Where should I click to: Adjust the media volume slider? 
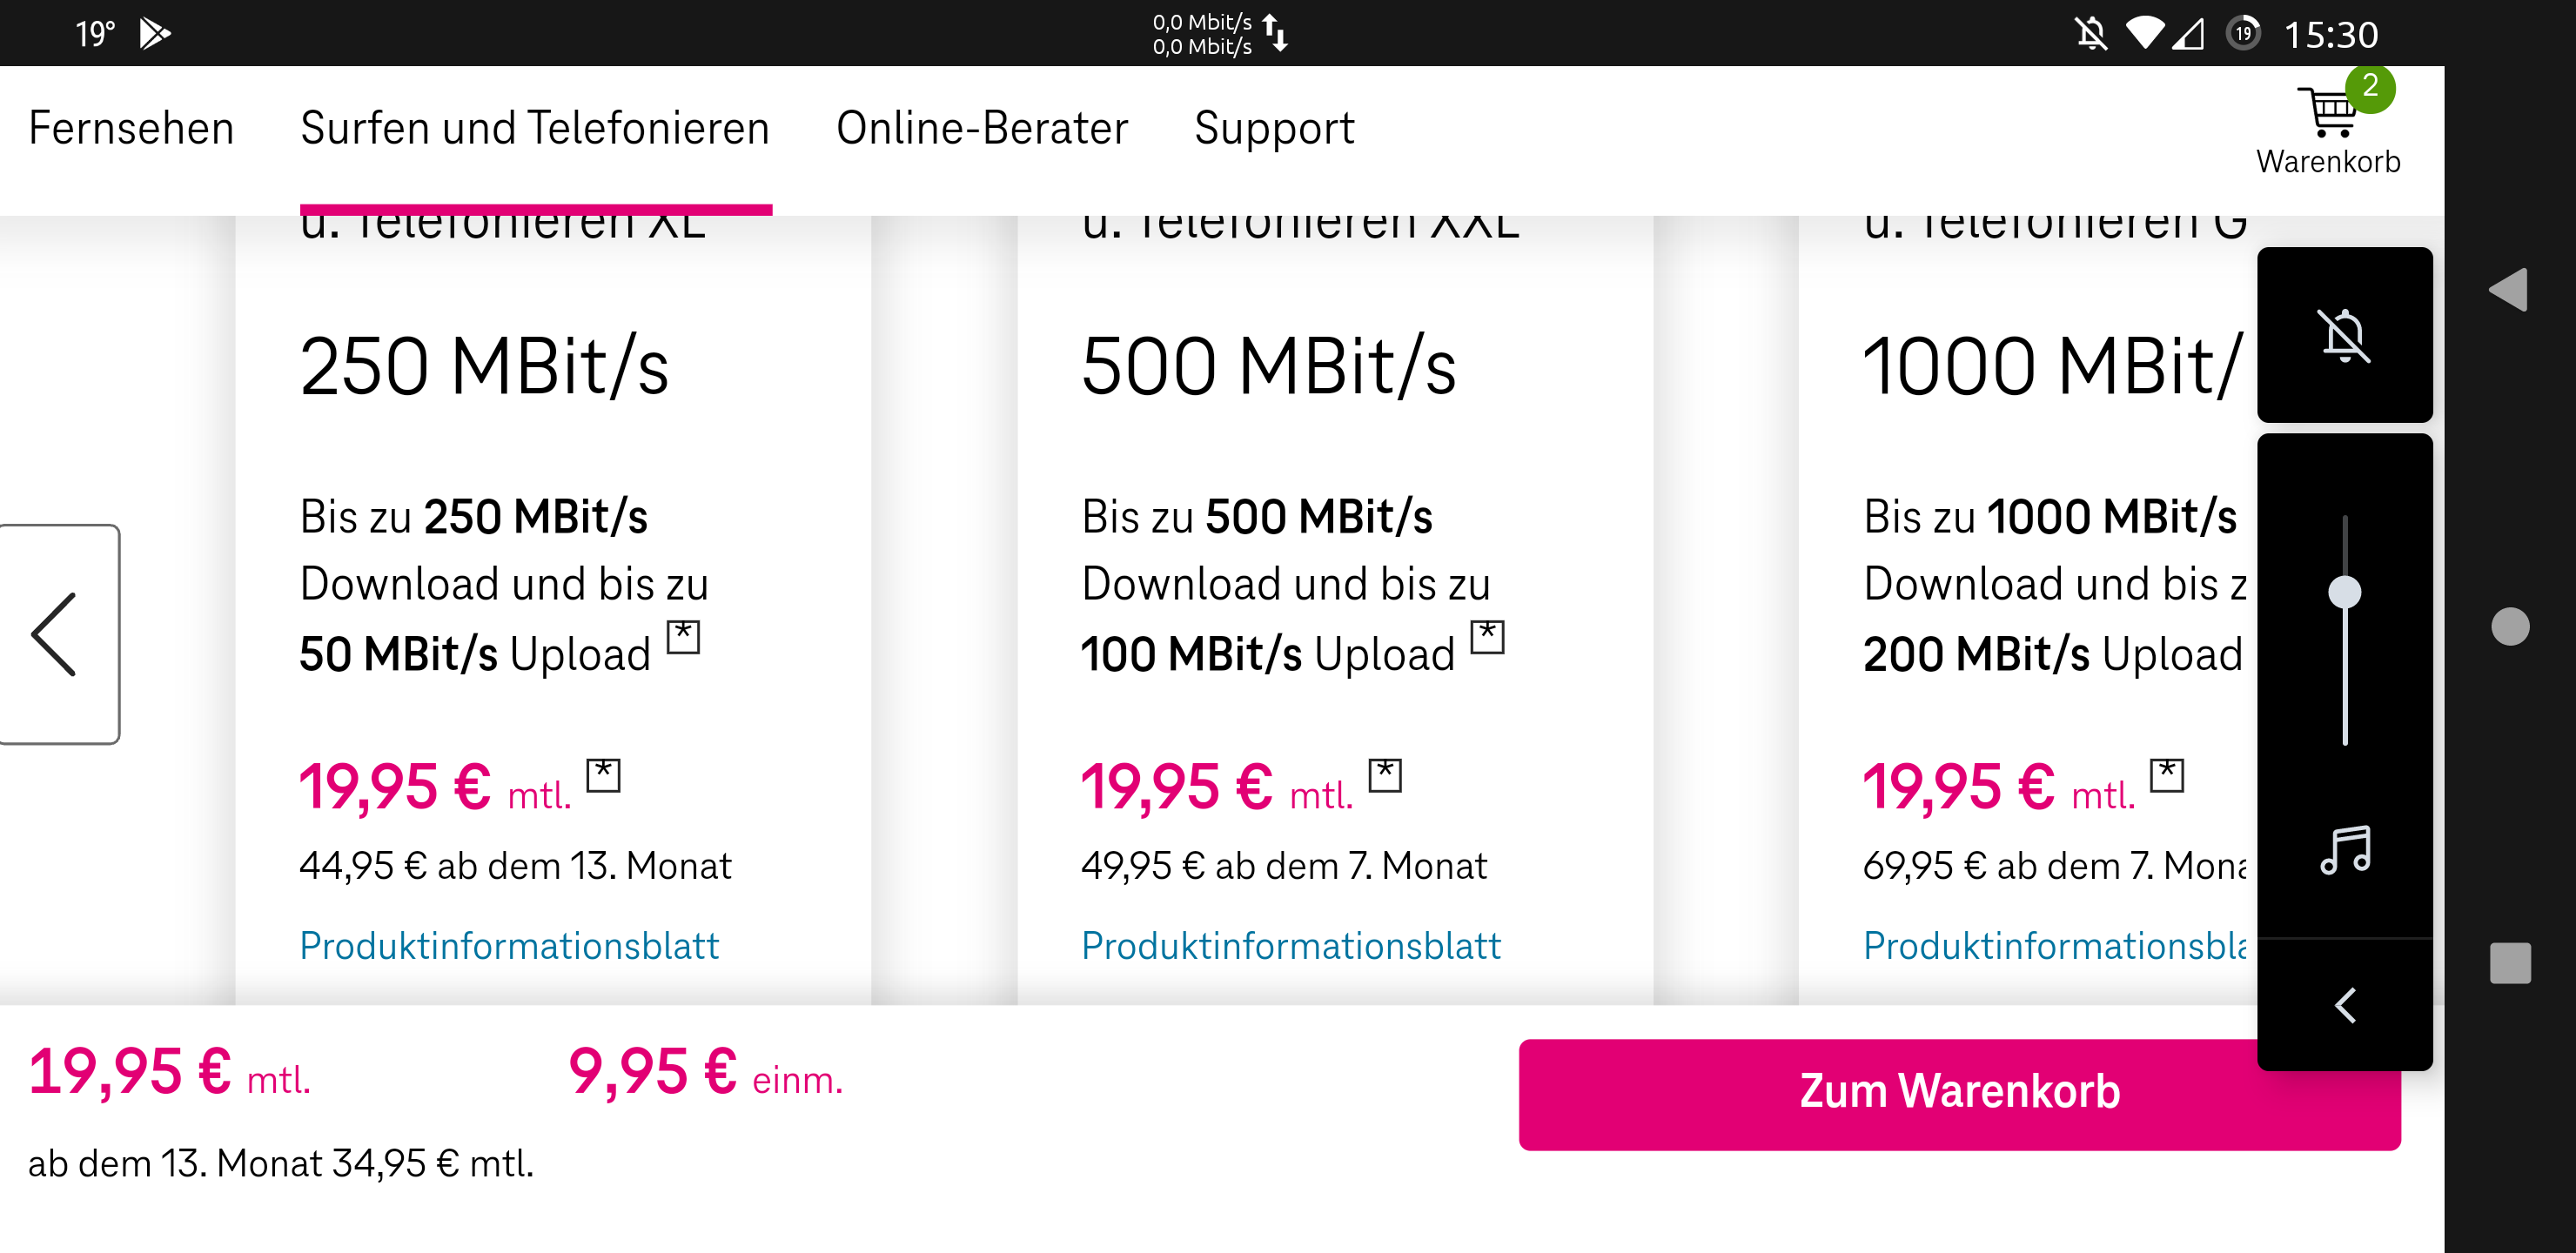pyautogui.click(x=2344, y=592)
